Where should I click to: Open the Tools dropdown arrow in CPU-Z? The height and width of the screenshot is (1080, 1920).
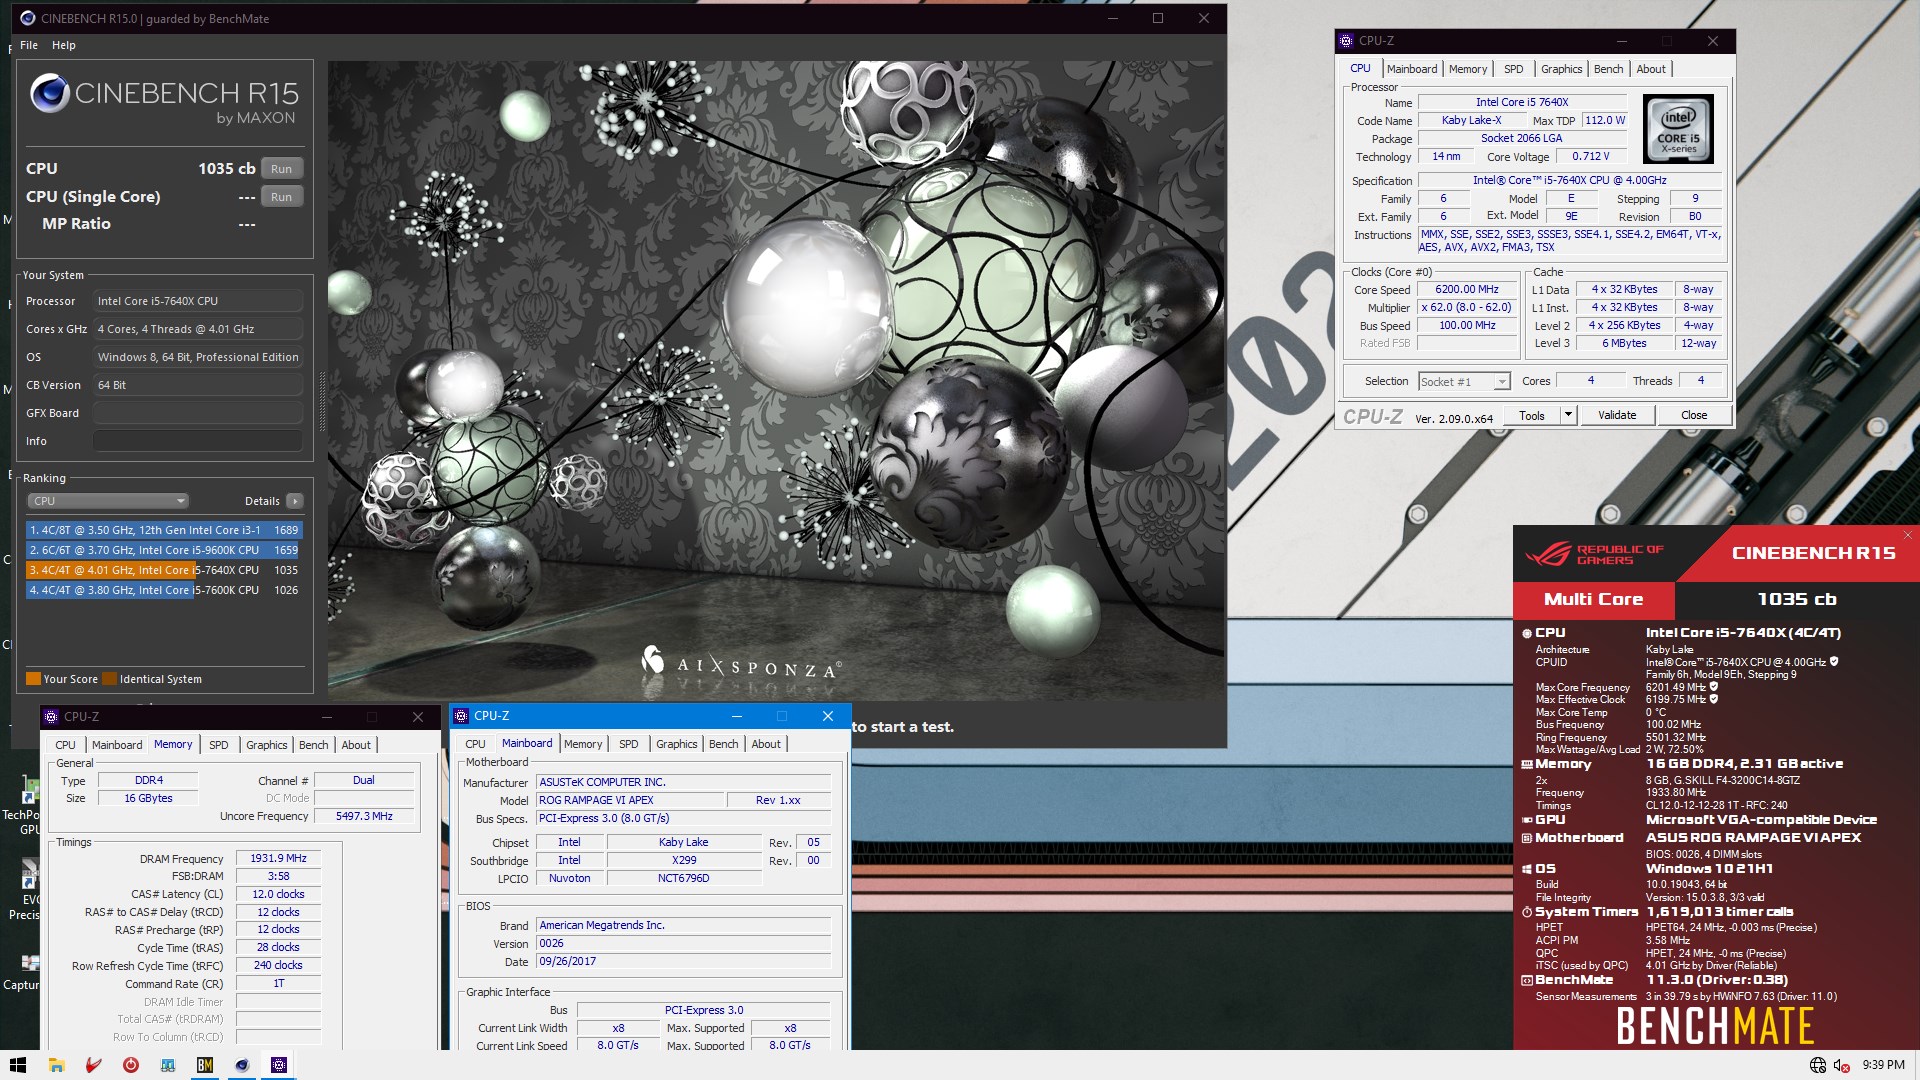1568,415
